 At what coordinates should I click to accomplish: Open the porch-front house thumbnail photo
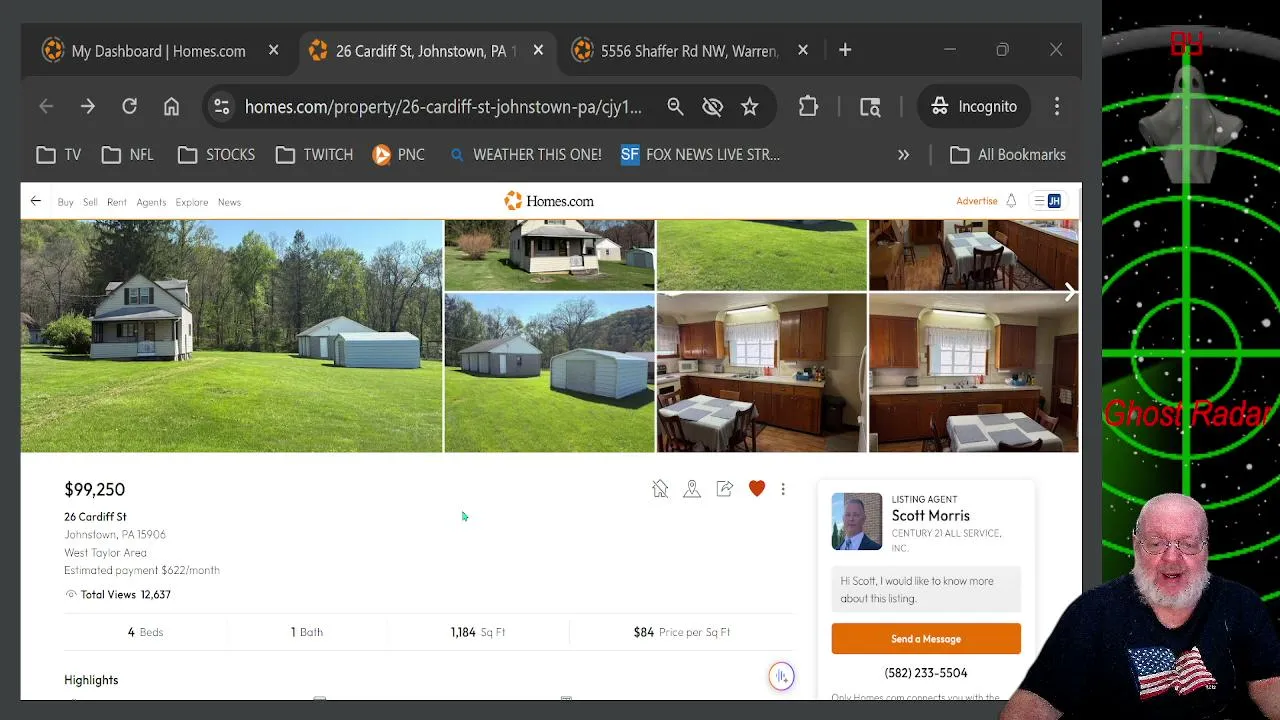click(549, 255)
